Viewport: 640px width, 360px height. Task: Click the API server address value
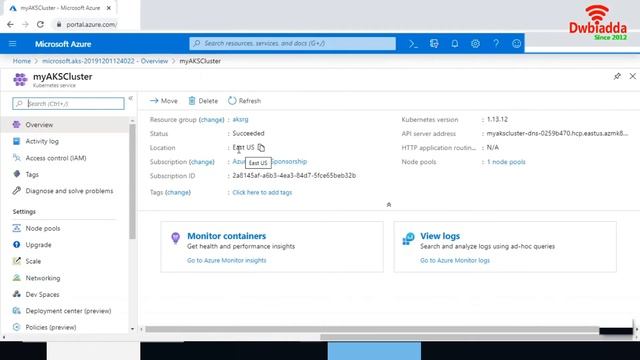coord(557,133)
